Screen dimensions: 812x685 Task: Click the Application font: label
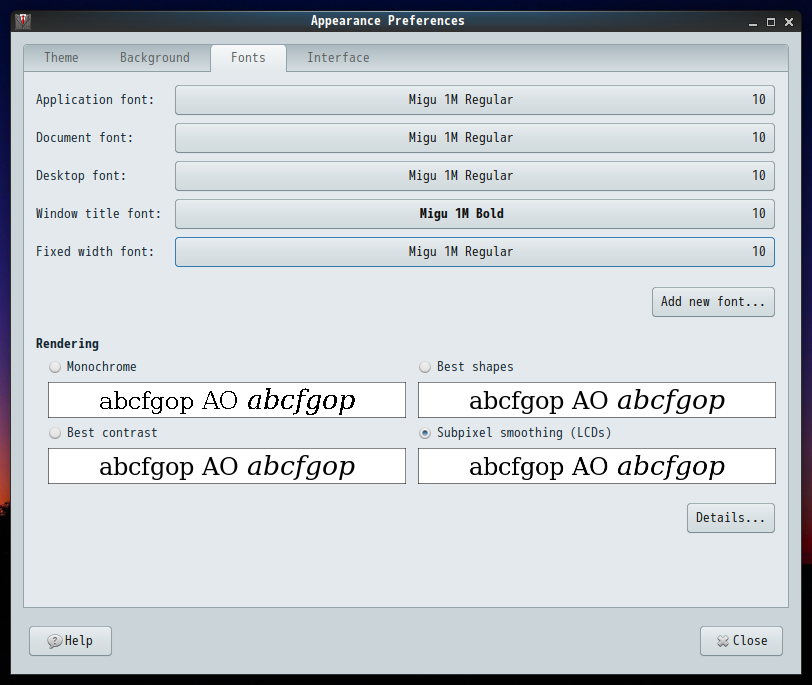tap(95, 100)
